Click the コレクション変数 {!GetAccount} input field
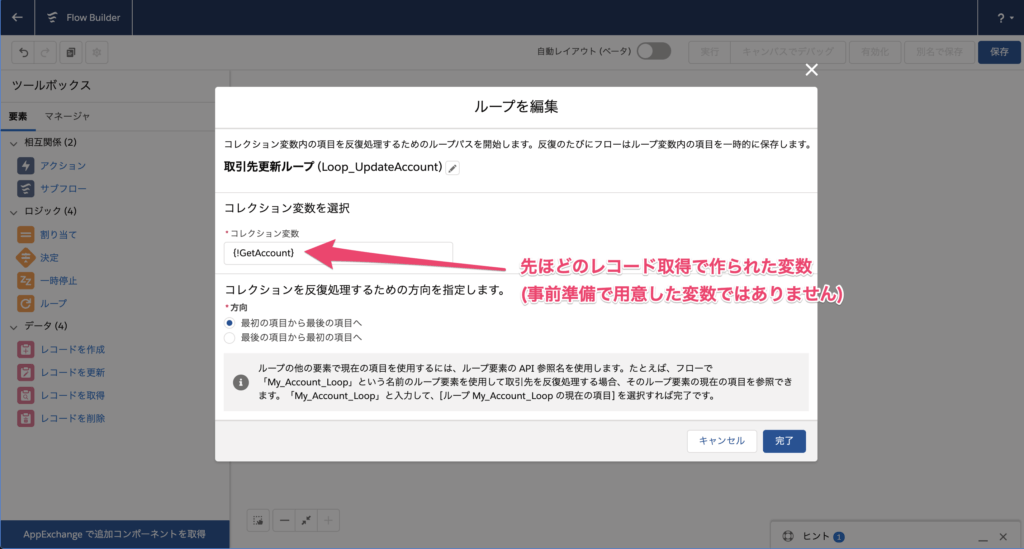This screenshot has width=1024, height=549. click(x=338, y=253)
